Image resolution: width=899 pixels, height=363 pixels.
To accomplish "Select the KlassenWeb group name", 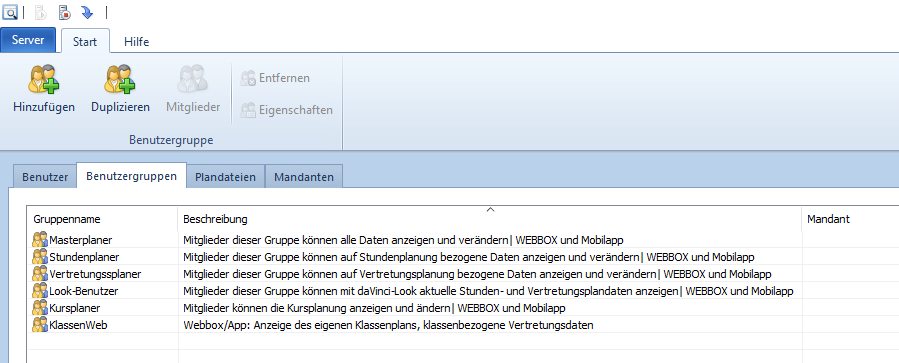I will [79, 325].
